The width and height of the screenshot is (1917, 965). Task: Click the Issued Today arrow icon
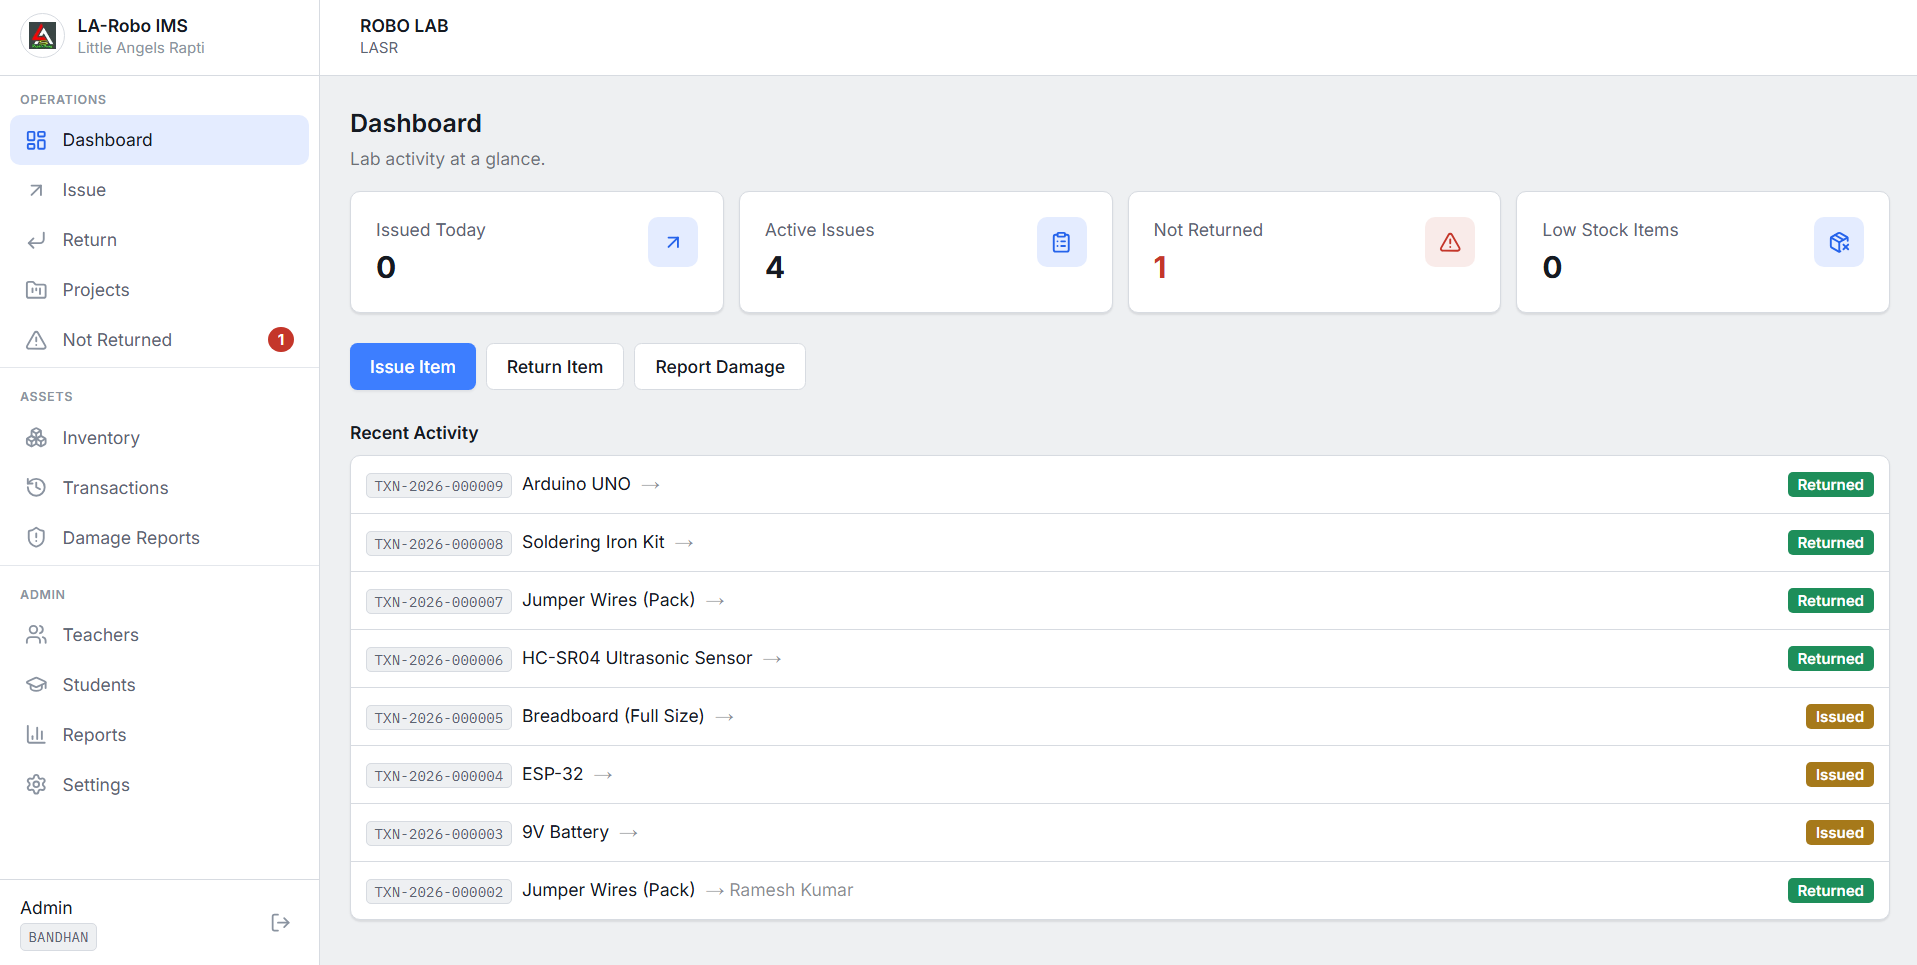point(673,242)
